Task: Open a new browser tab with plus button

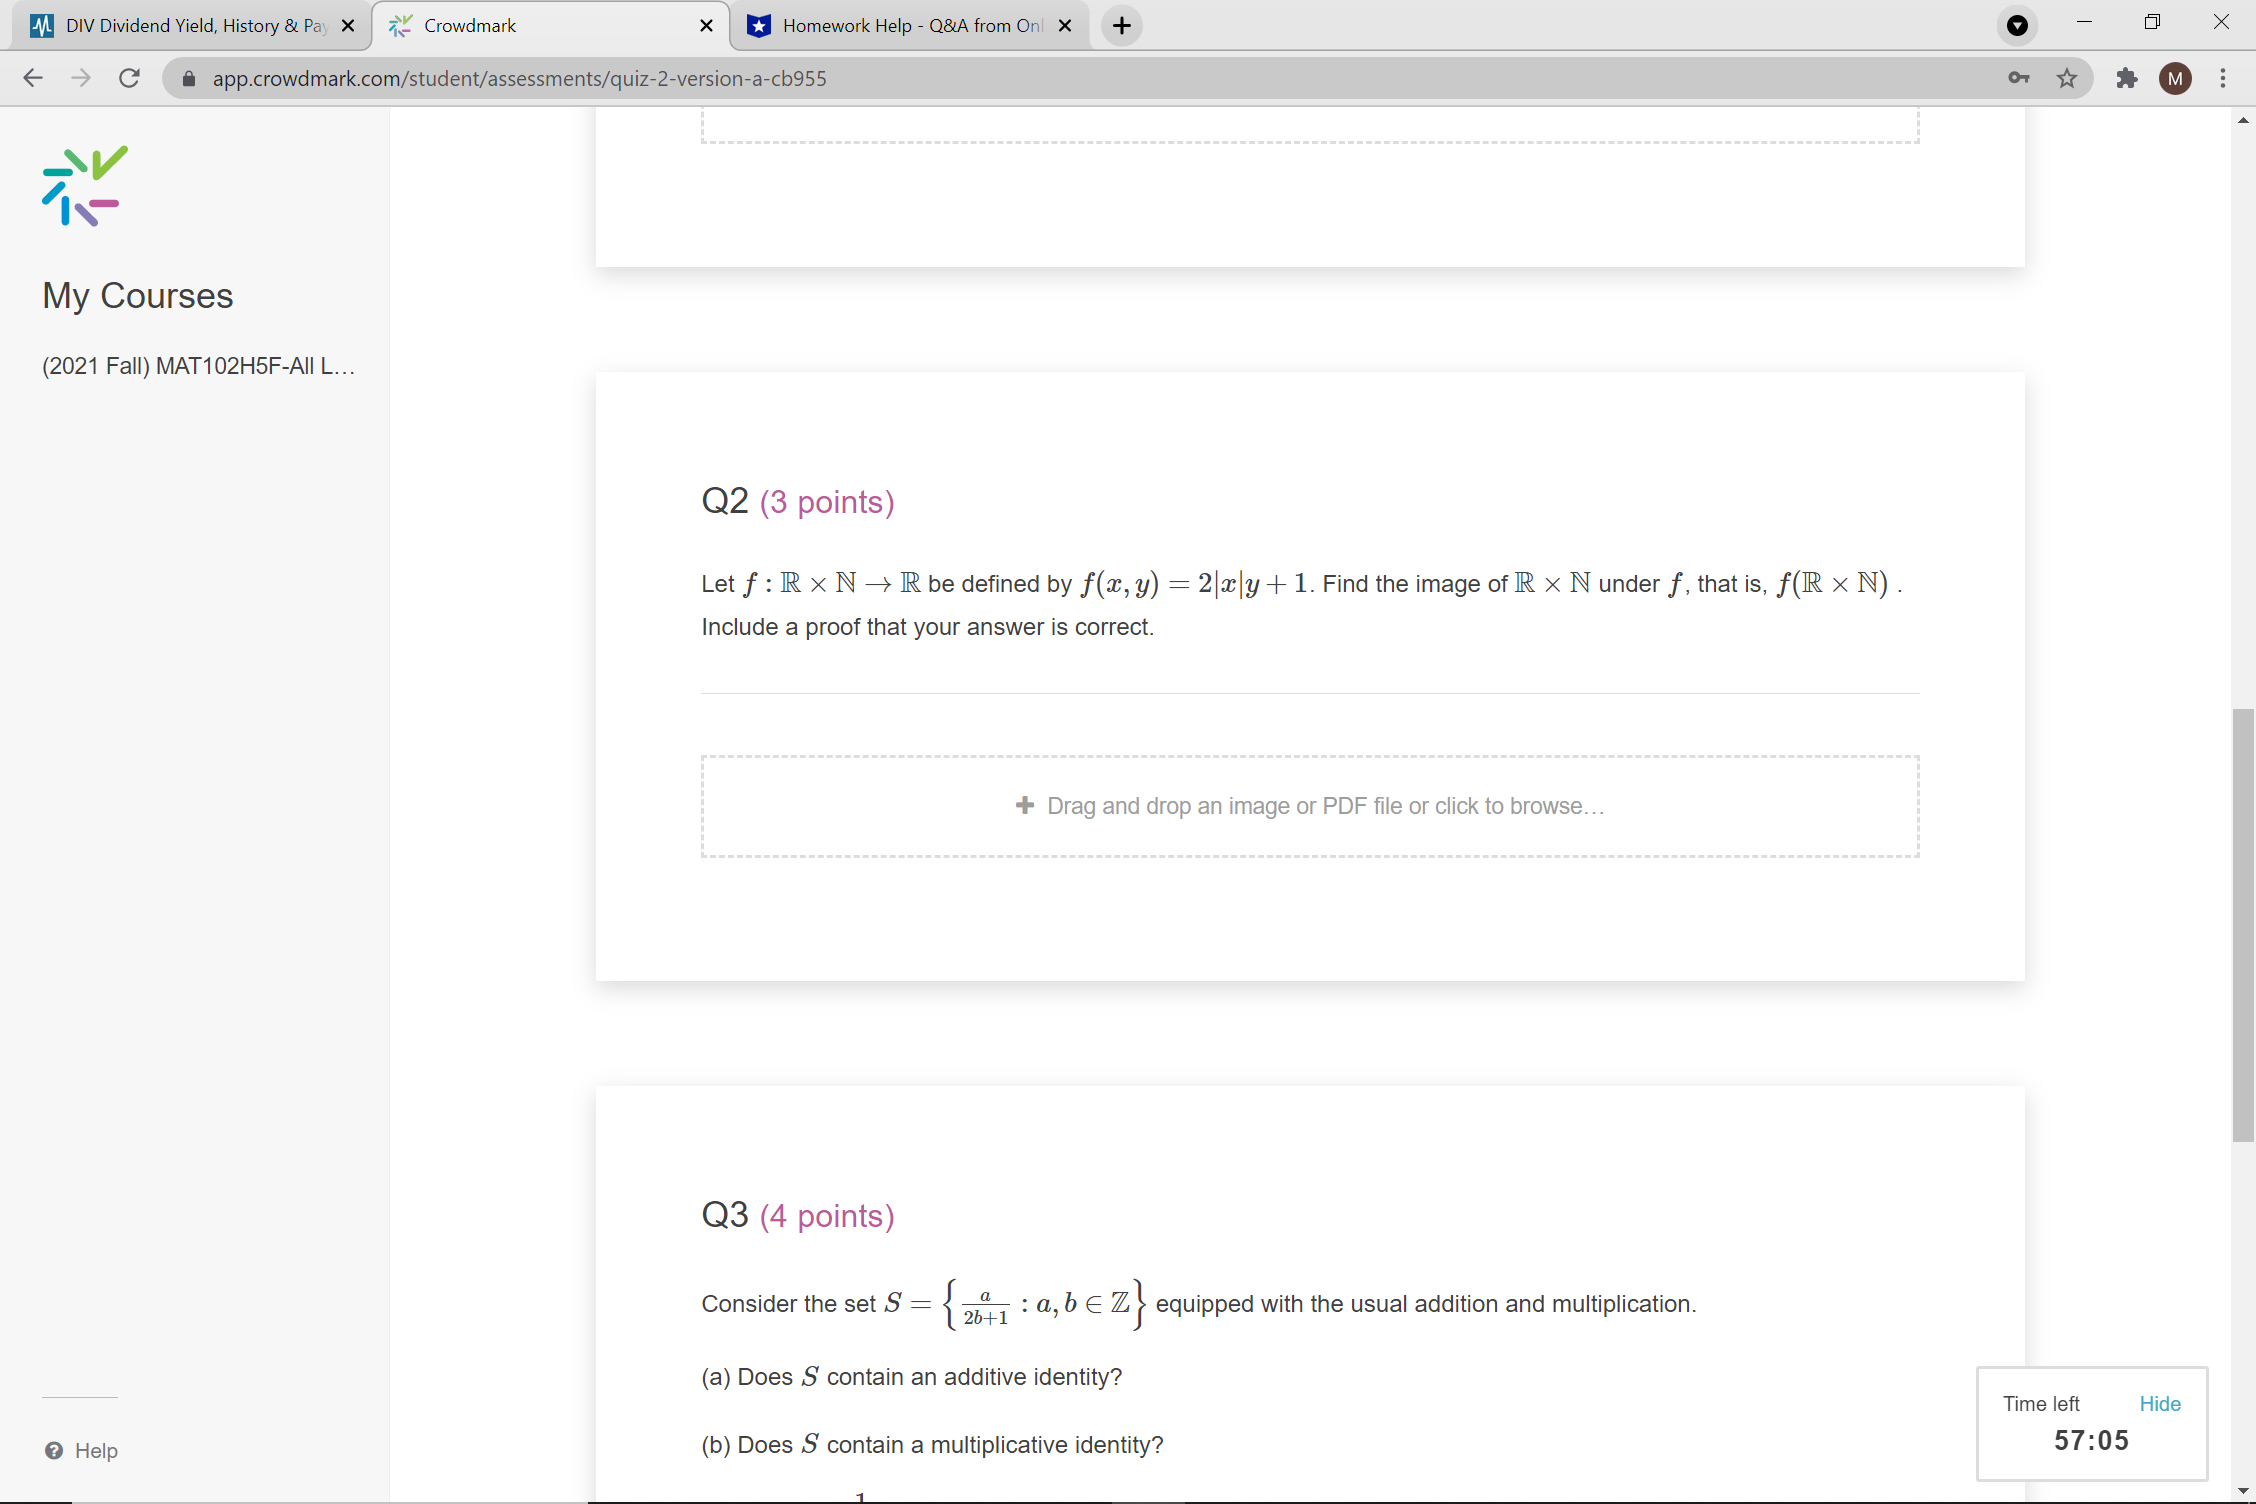Action: [x=1121, y=25]
